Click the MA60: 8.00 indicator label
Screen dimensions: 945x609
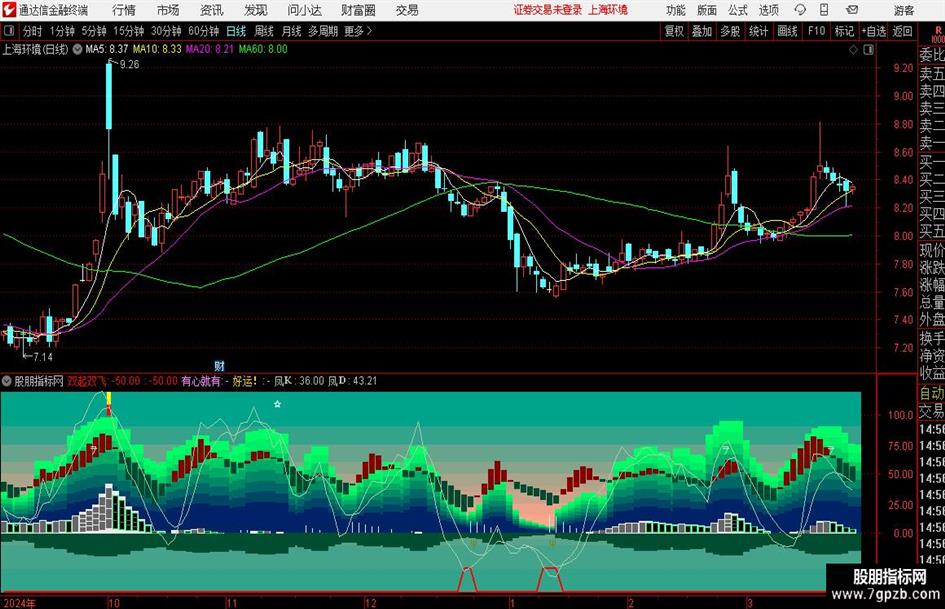pyautogui.click(x=263, y=49)
